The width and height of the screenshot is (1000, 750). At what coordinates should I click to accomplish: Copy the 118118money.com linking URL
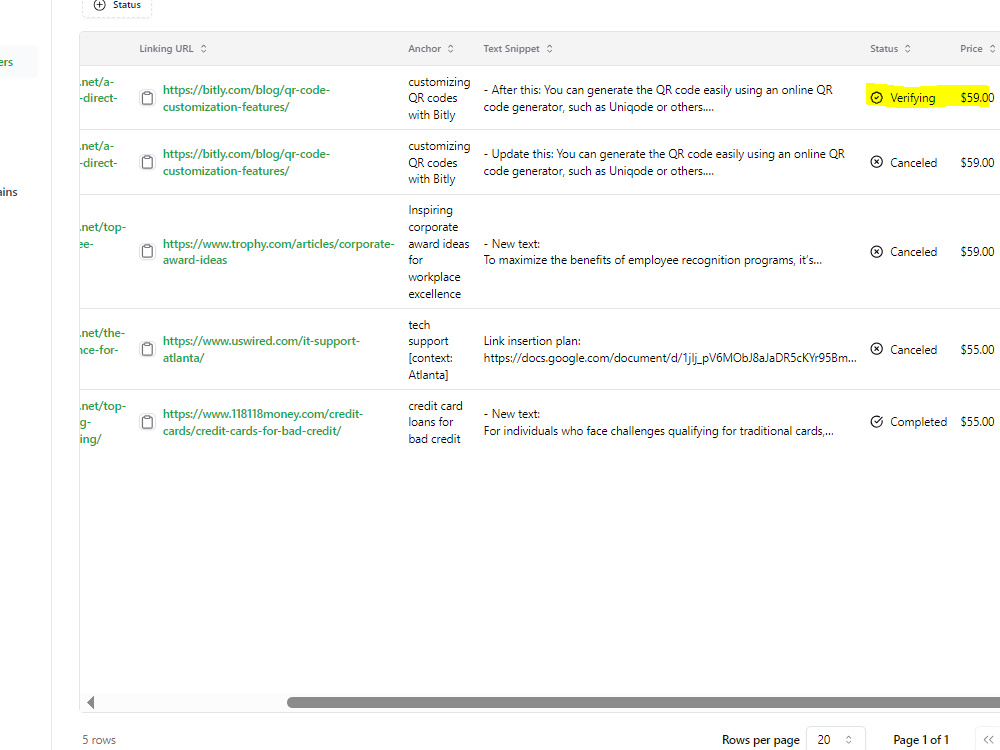(147, 422)
